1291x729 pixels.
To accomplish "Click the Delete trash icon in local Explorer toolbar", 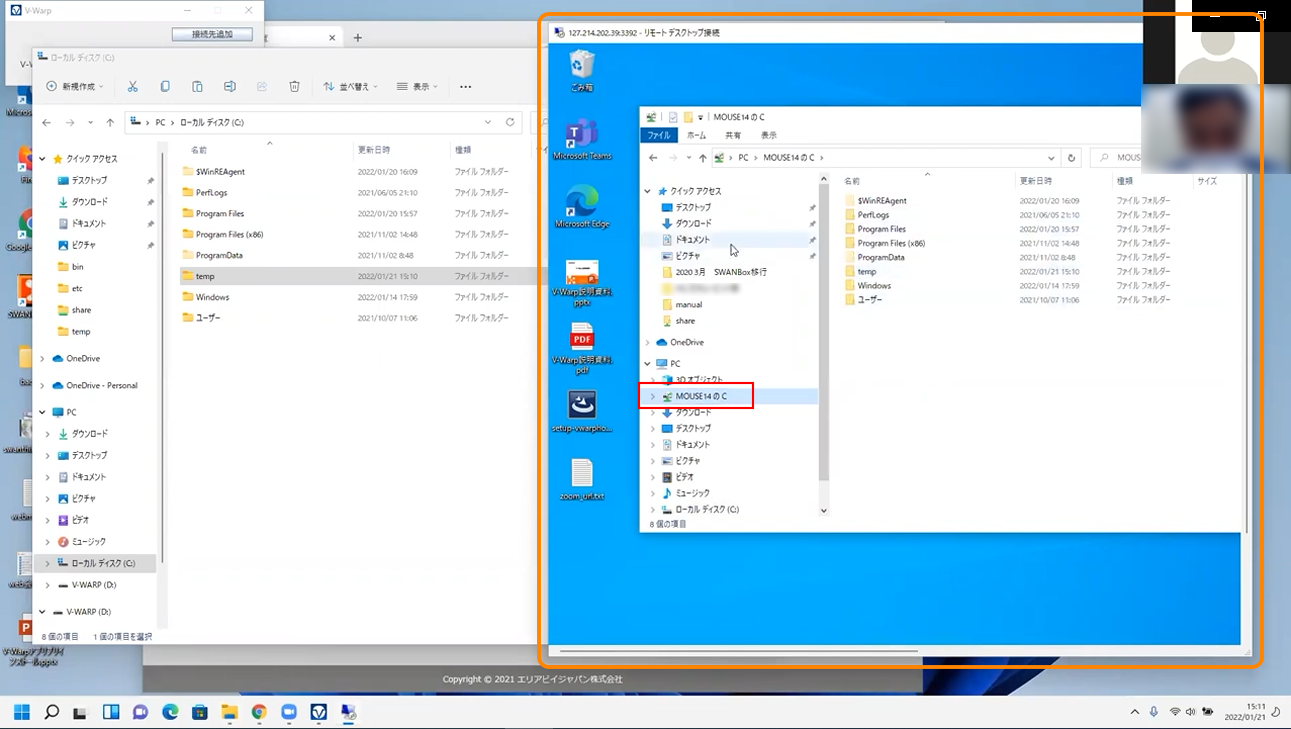I will (294, 87).
